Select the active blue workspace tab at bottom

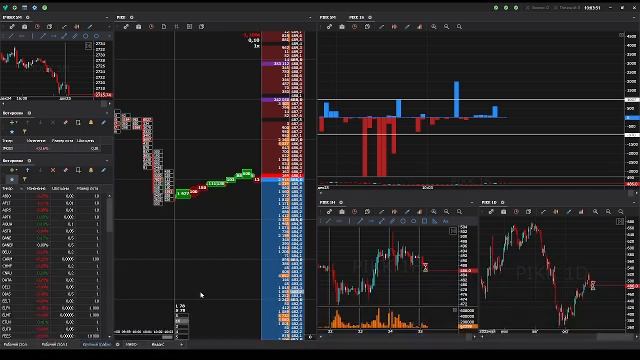pyautogui.click(x=96, y=344)
